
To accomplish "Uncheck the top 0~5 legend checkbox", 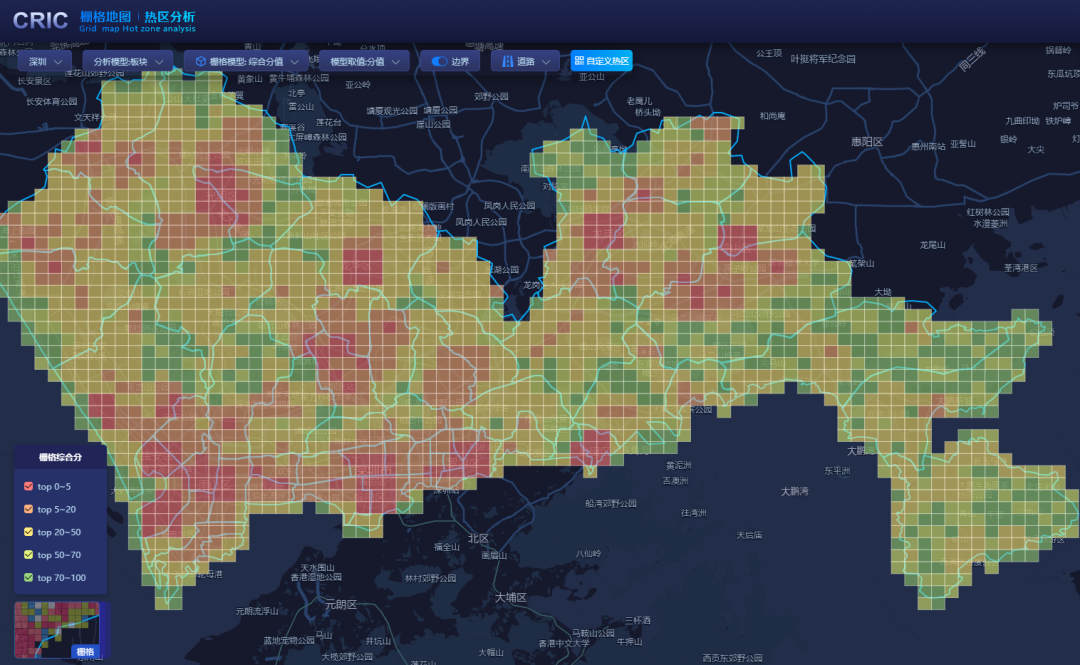I will point(29,487).
